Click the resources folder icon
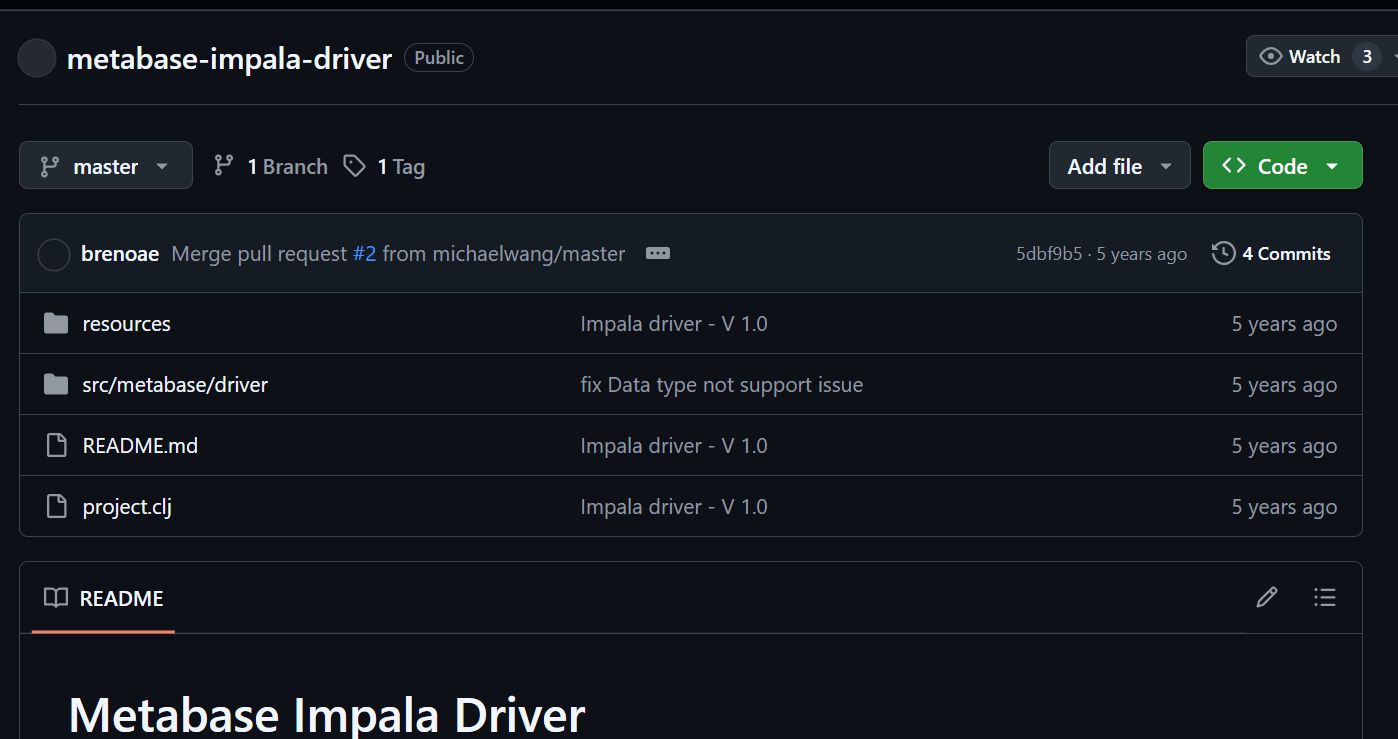The height and width of the screenshot is (739, 1398). tap(56, 324)
